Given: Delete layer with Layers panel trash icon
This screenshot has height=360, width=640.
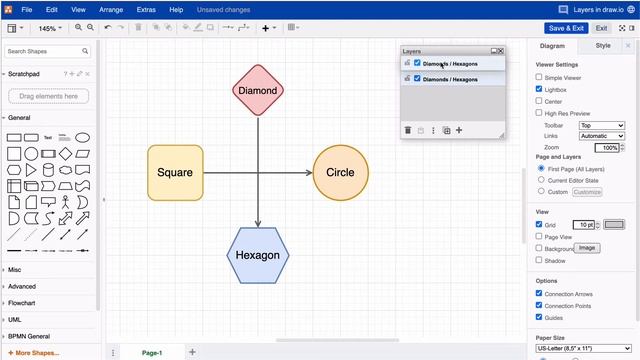Looking at the screenshot, I should pos(408,130).
